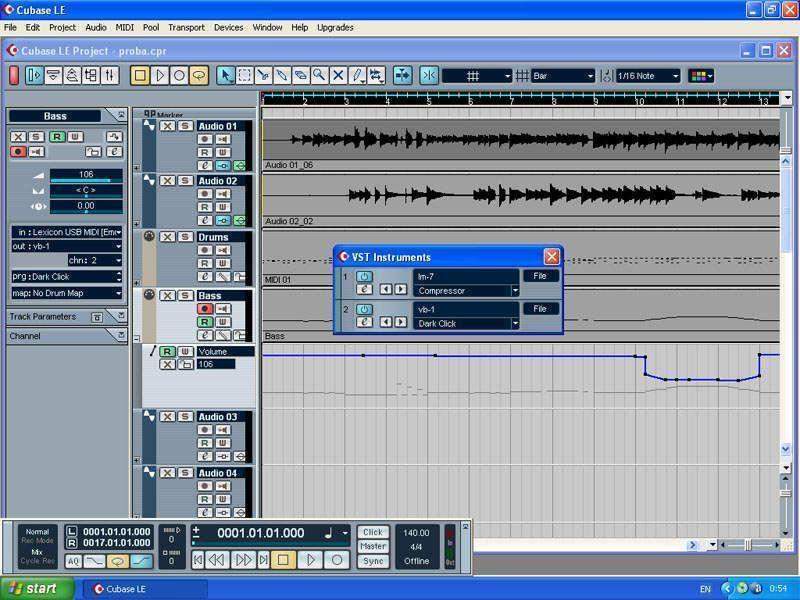Select the Range Selection tool in toolbar
Screen dimensions: 800x600
244,75
